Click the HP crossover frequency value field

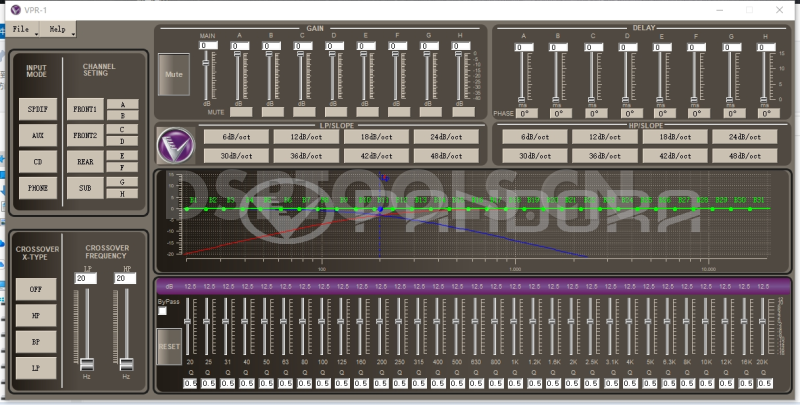(x=126, y=278)
